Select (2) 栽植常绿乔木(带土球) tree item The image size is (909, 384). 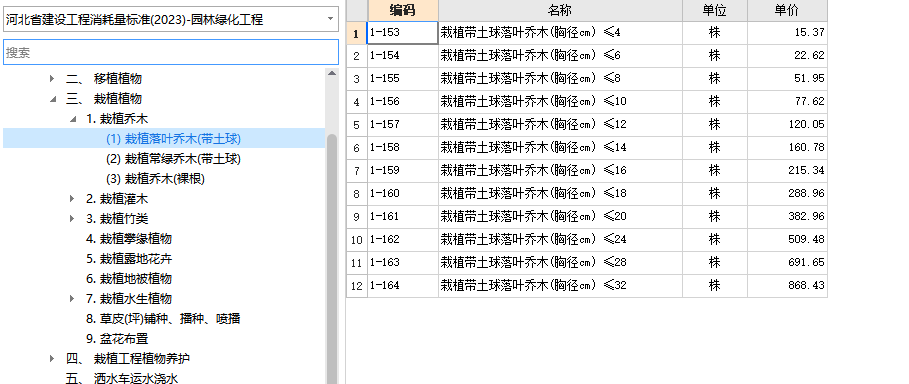(x=173, y=159)
